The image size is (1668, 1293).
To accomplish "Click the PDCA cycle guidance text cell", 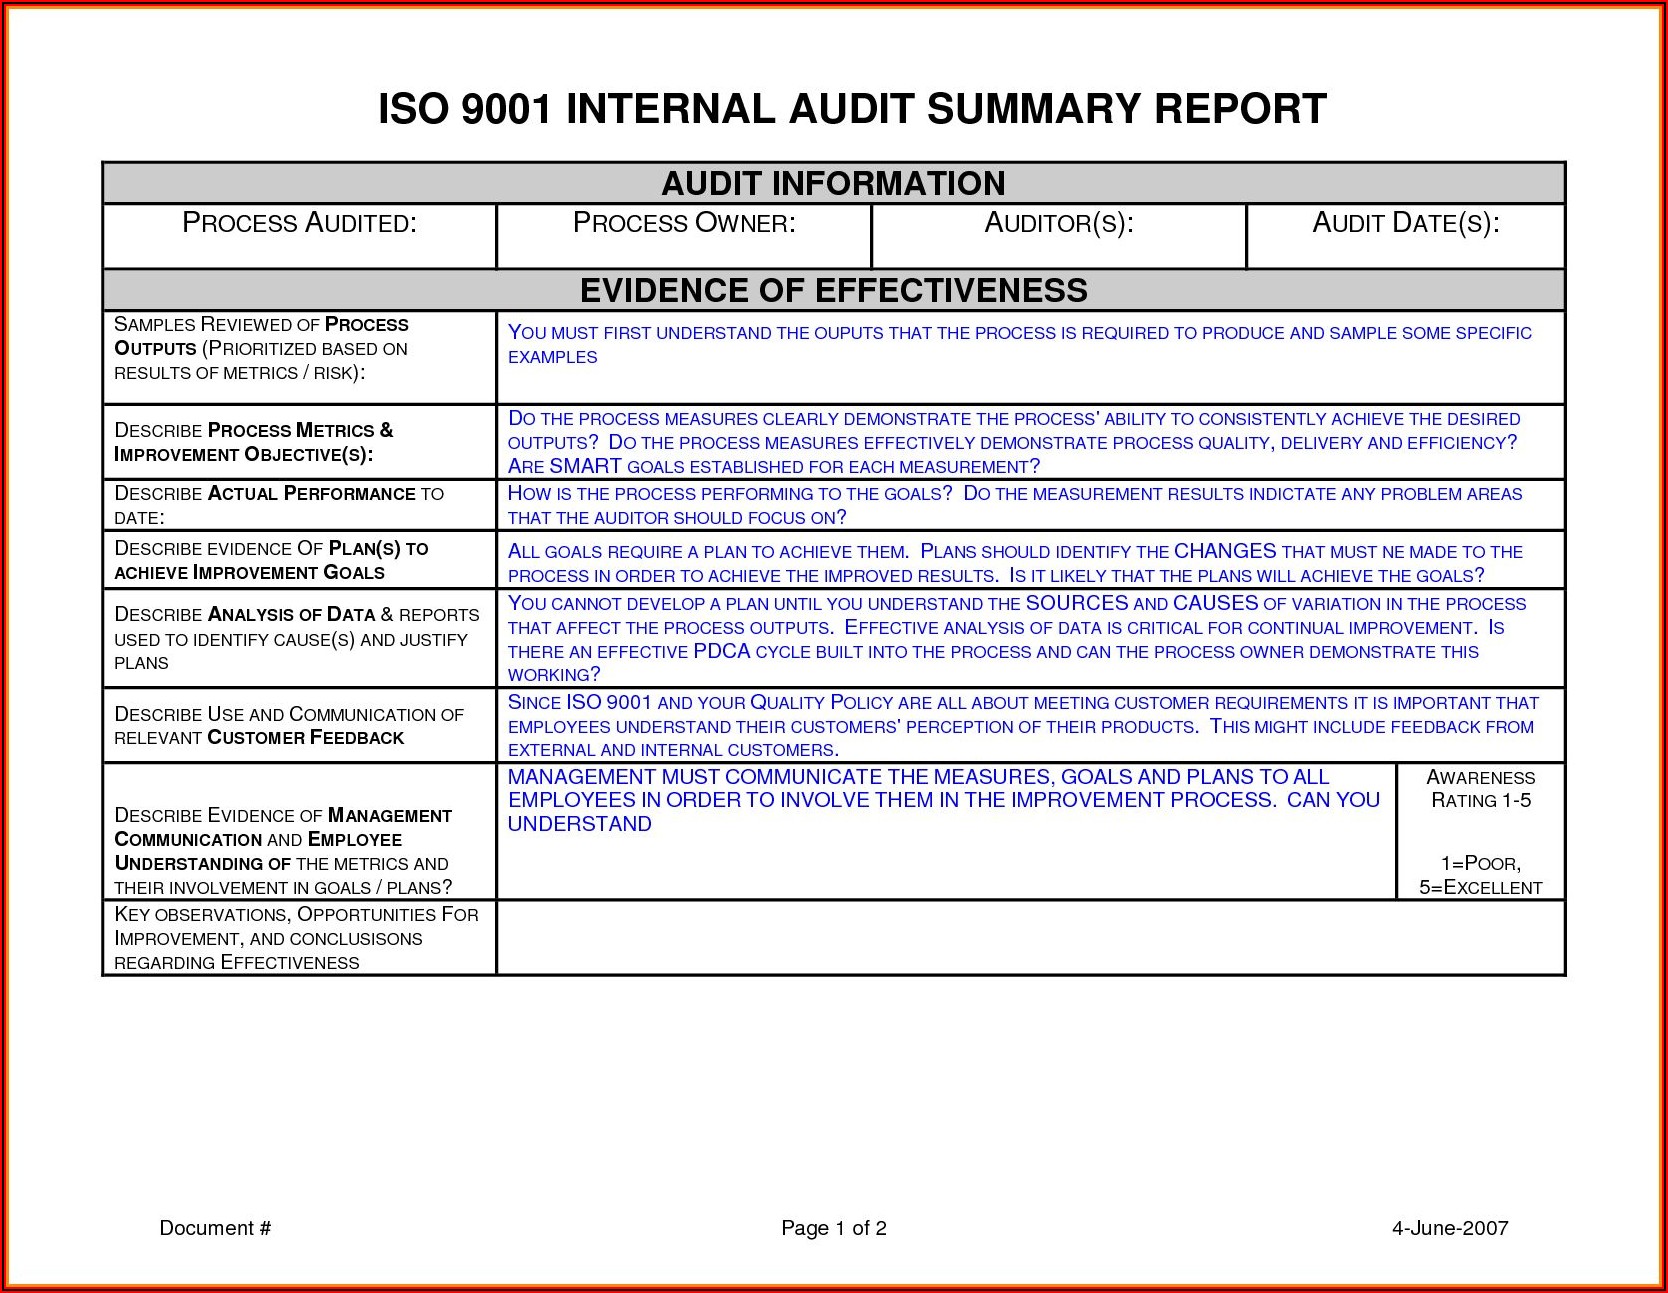I will [x=1030, y=639].
